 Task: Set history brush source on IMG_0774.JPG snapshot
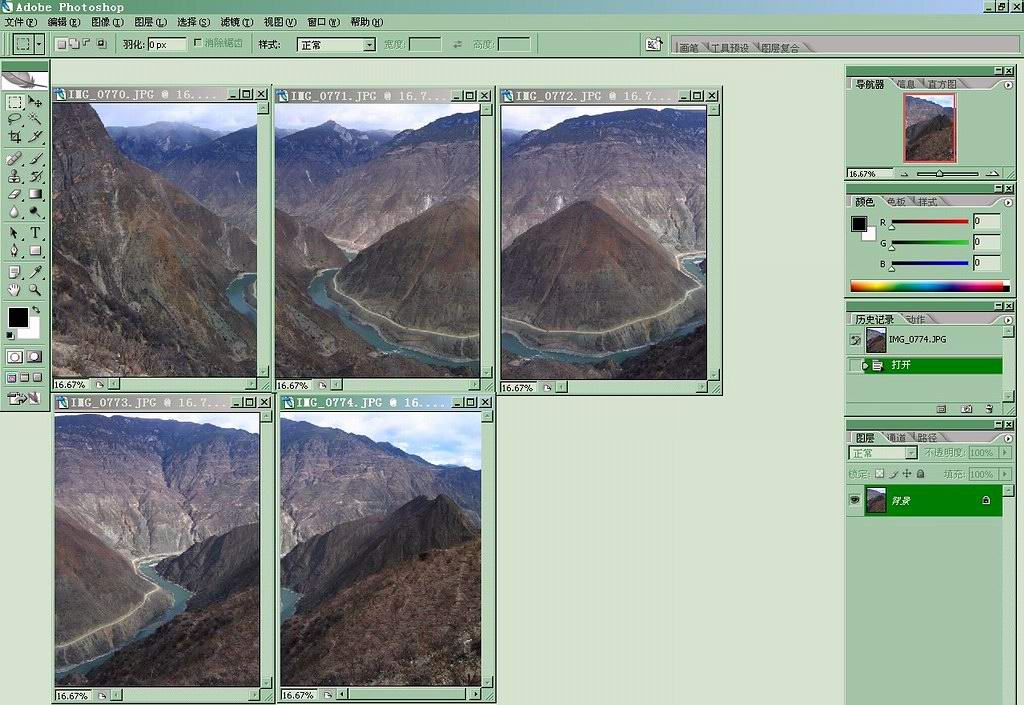point(855,340)
